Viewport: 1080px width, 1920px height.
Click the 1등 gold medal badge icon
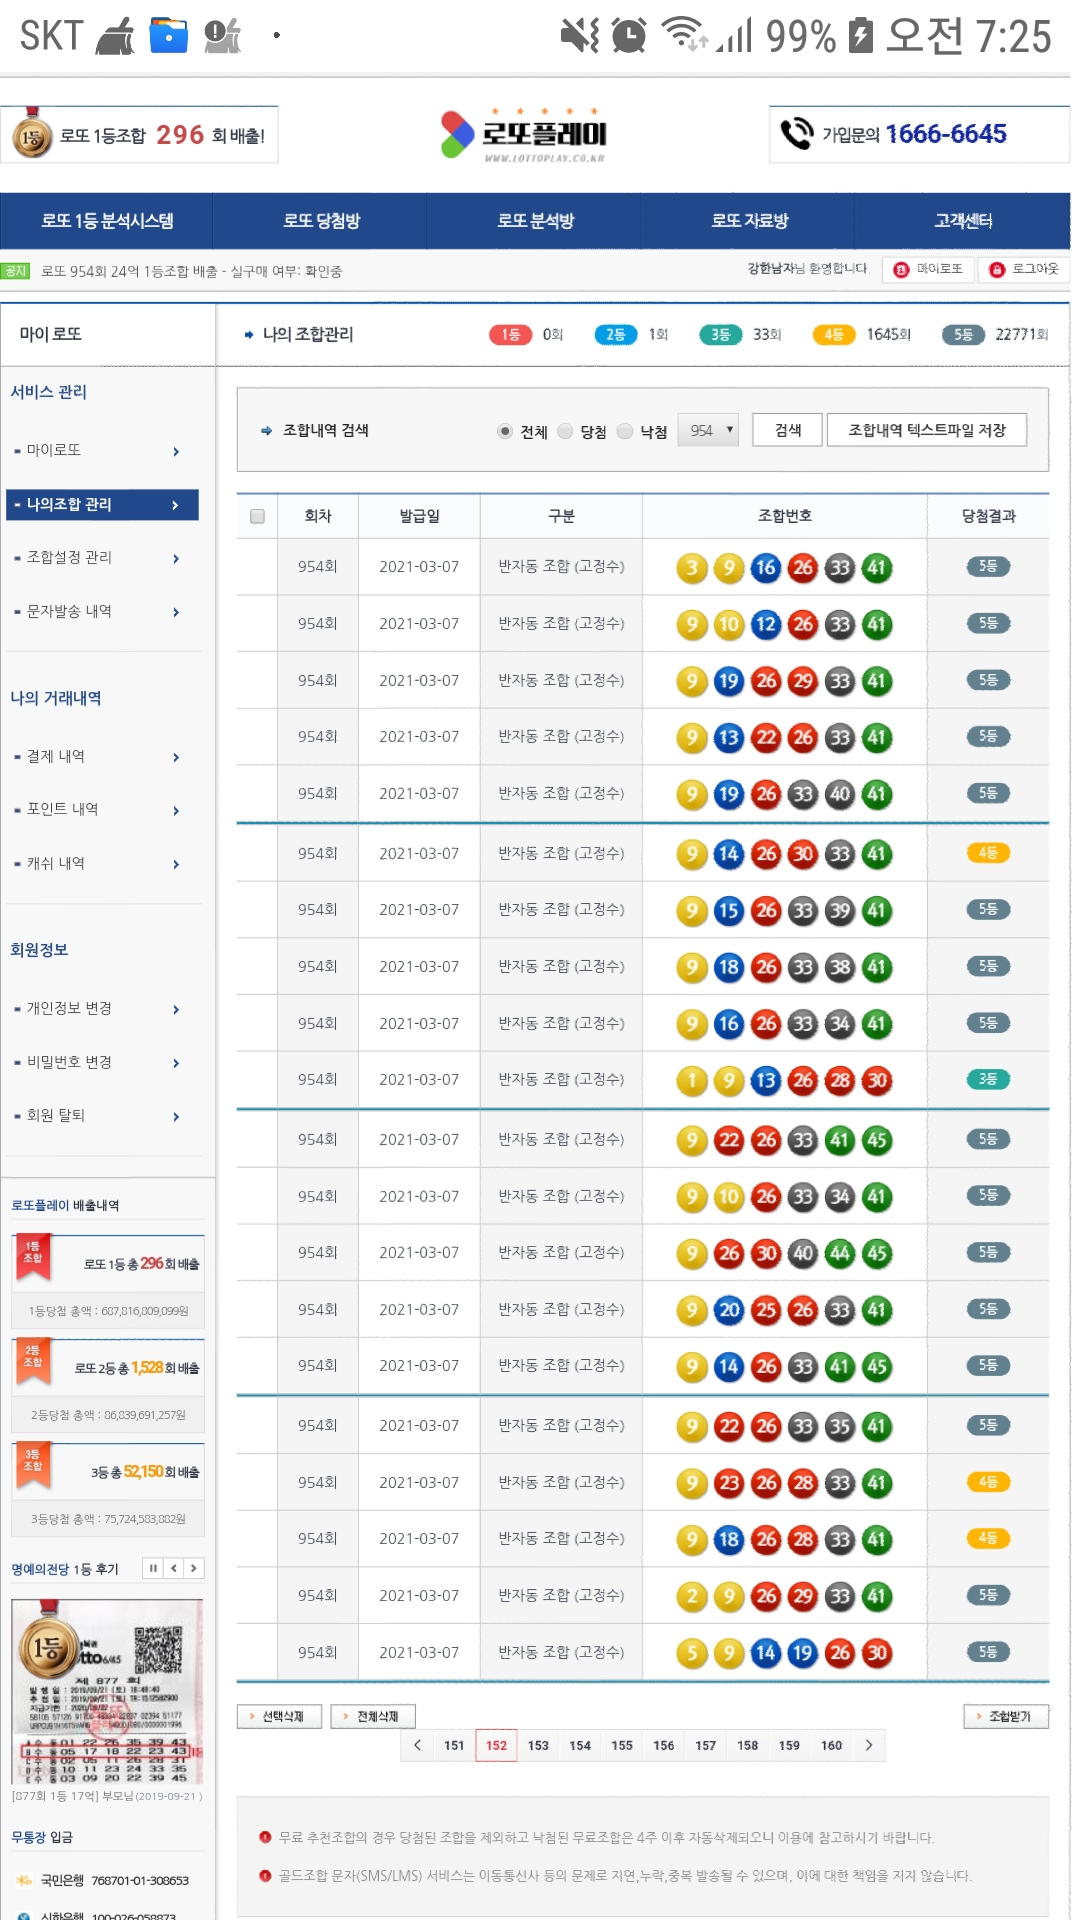pyautogui.click(x=32, y=135)
